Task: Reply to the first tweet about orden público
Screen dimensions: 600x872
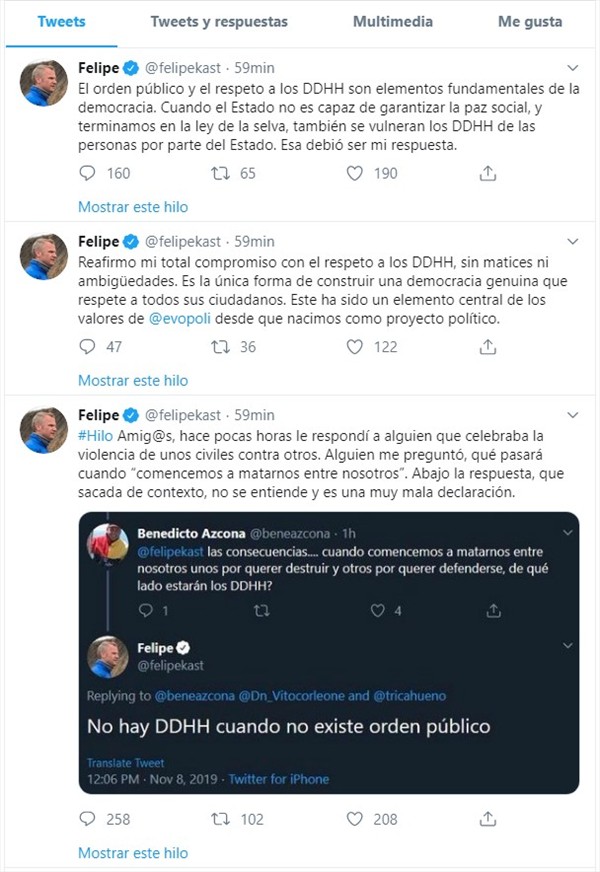Action: coord(87,173)
